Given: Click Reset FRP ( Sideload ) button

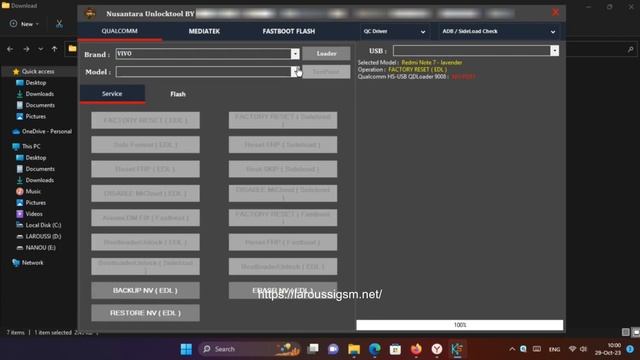Looking at the screenshot, I should point(283,145).
